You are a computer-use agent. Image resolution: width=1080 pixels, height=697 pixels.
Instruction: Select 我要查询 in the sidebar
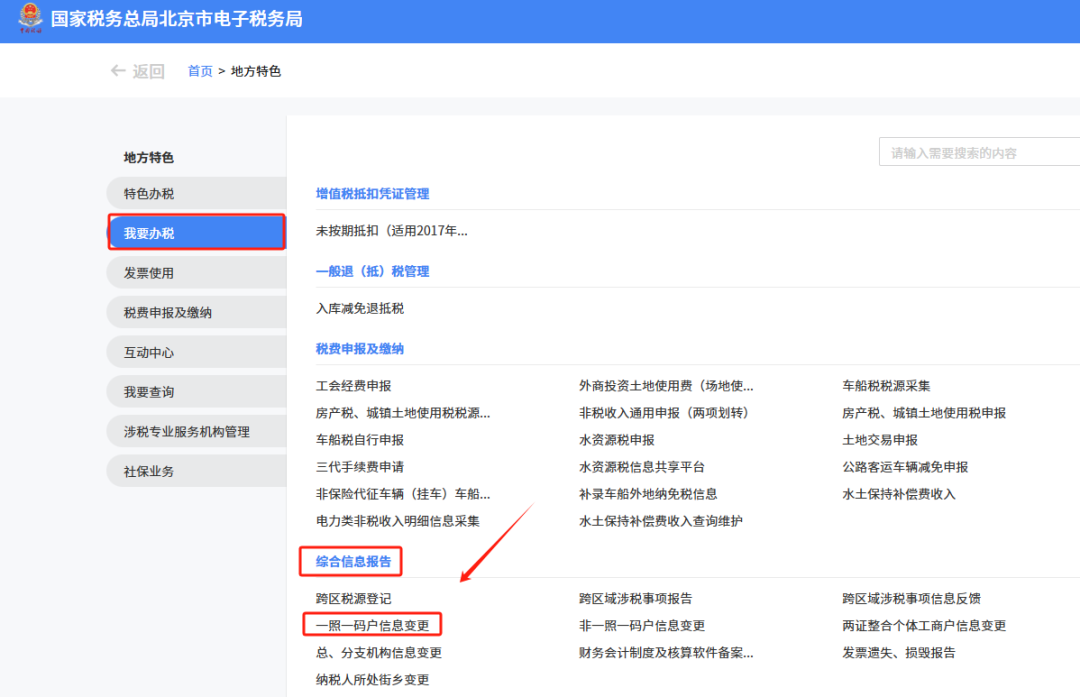click(196, 391)
